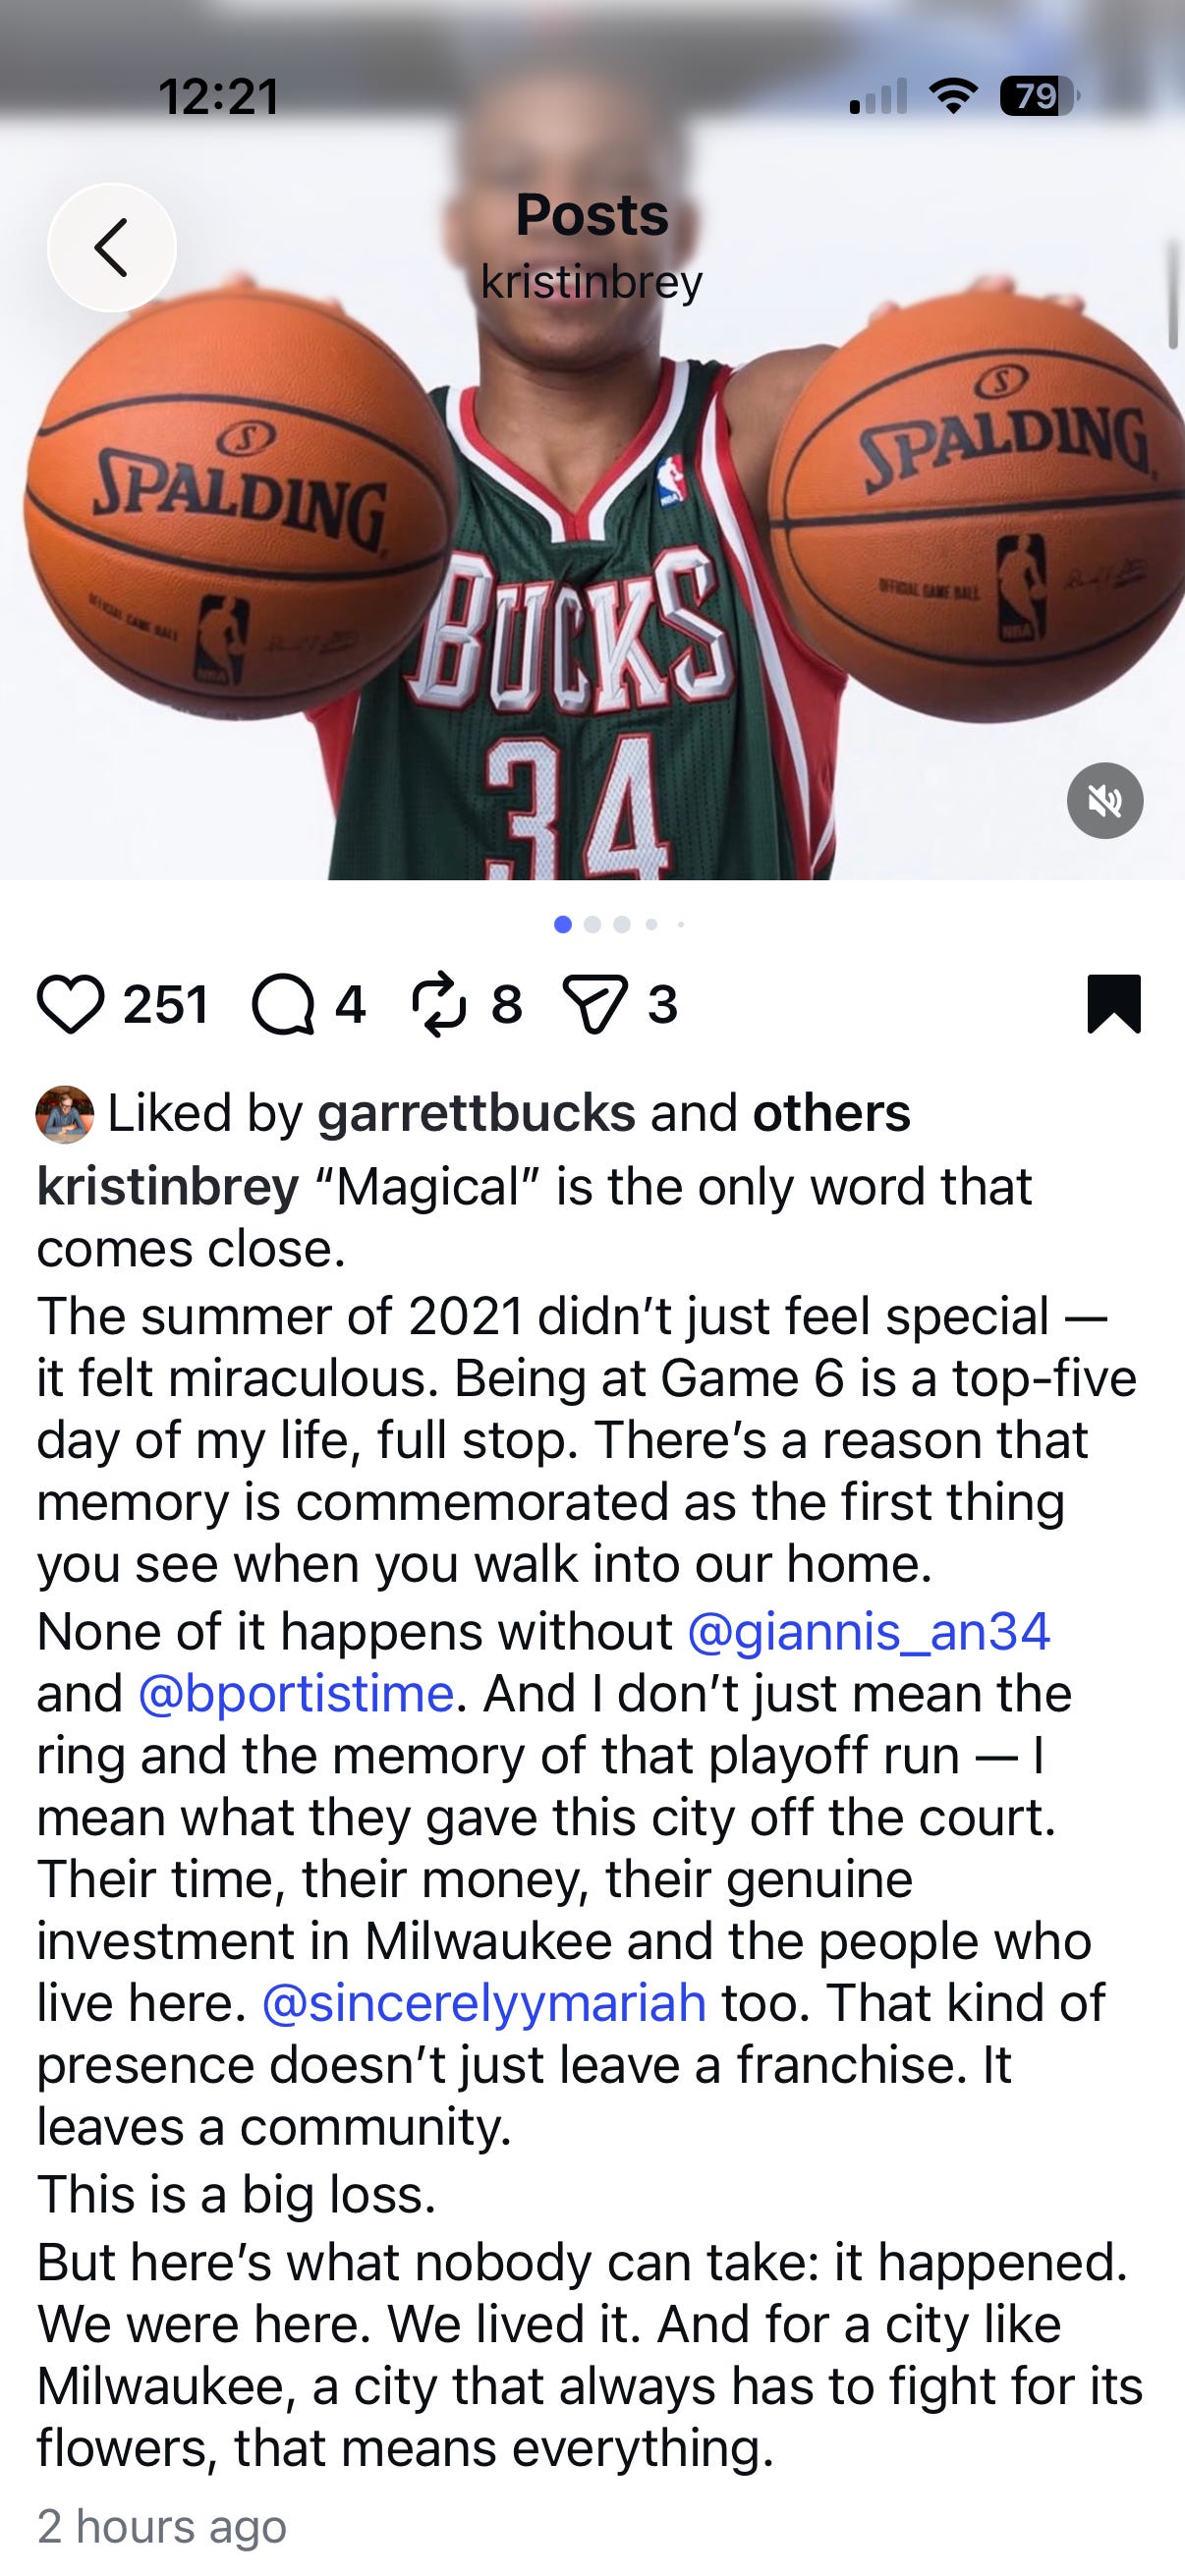Open kristinbrey profile from caption username
The height and width of the screenshot is (2576, 1185).
coord(168,1187)
